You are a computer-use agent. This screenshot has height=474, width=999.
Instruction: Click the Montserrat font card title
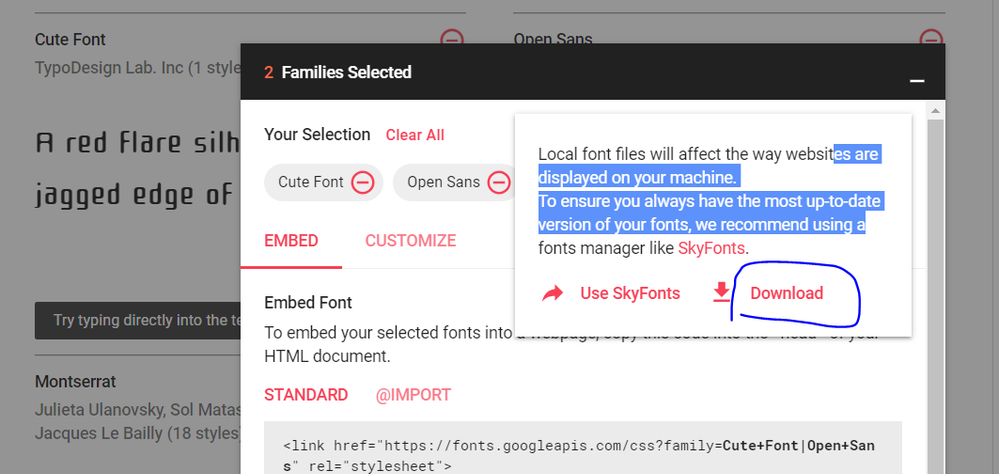[x=75, y=382]
